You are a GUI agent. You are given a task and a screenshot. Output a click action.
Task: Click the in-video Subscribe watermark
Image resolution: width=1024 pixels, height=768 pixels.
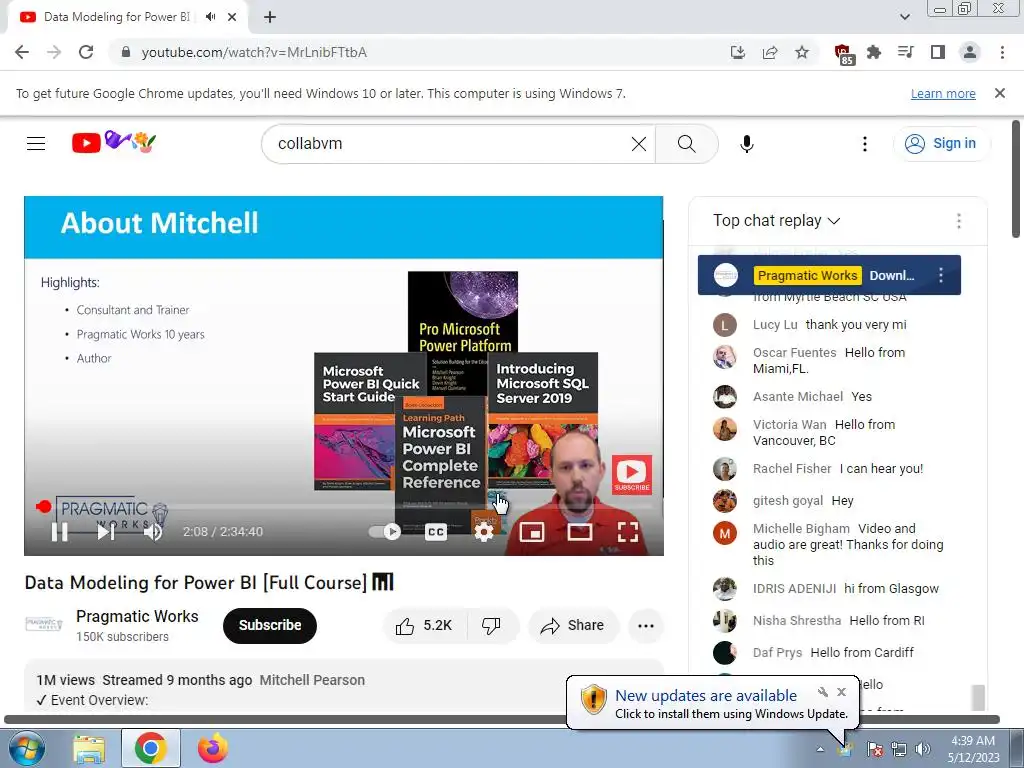(632, 475)
